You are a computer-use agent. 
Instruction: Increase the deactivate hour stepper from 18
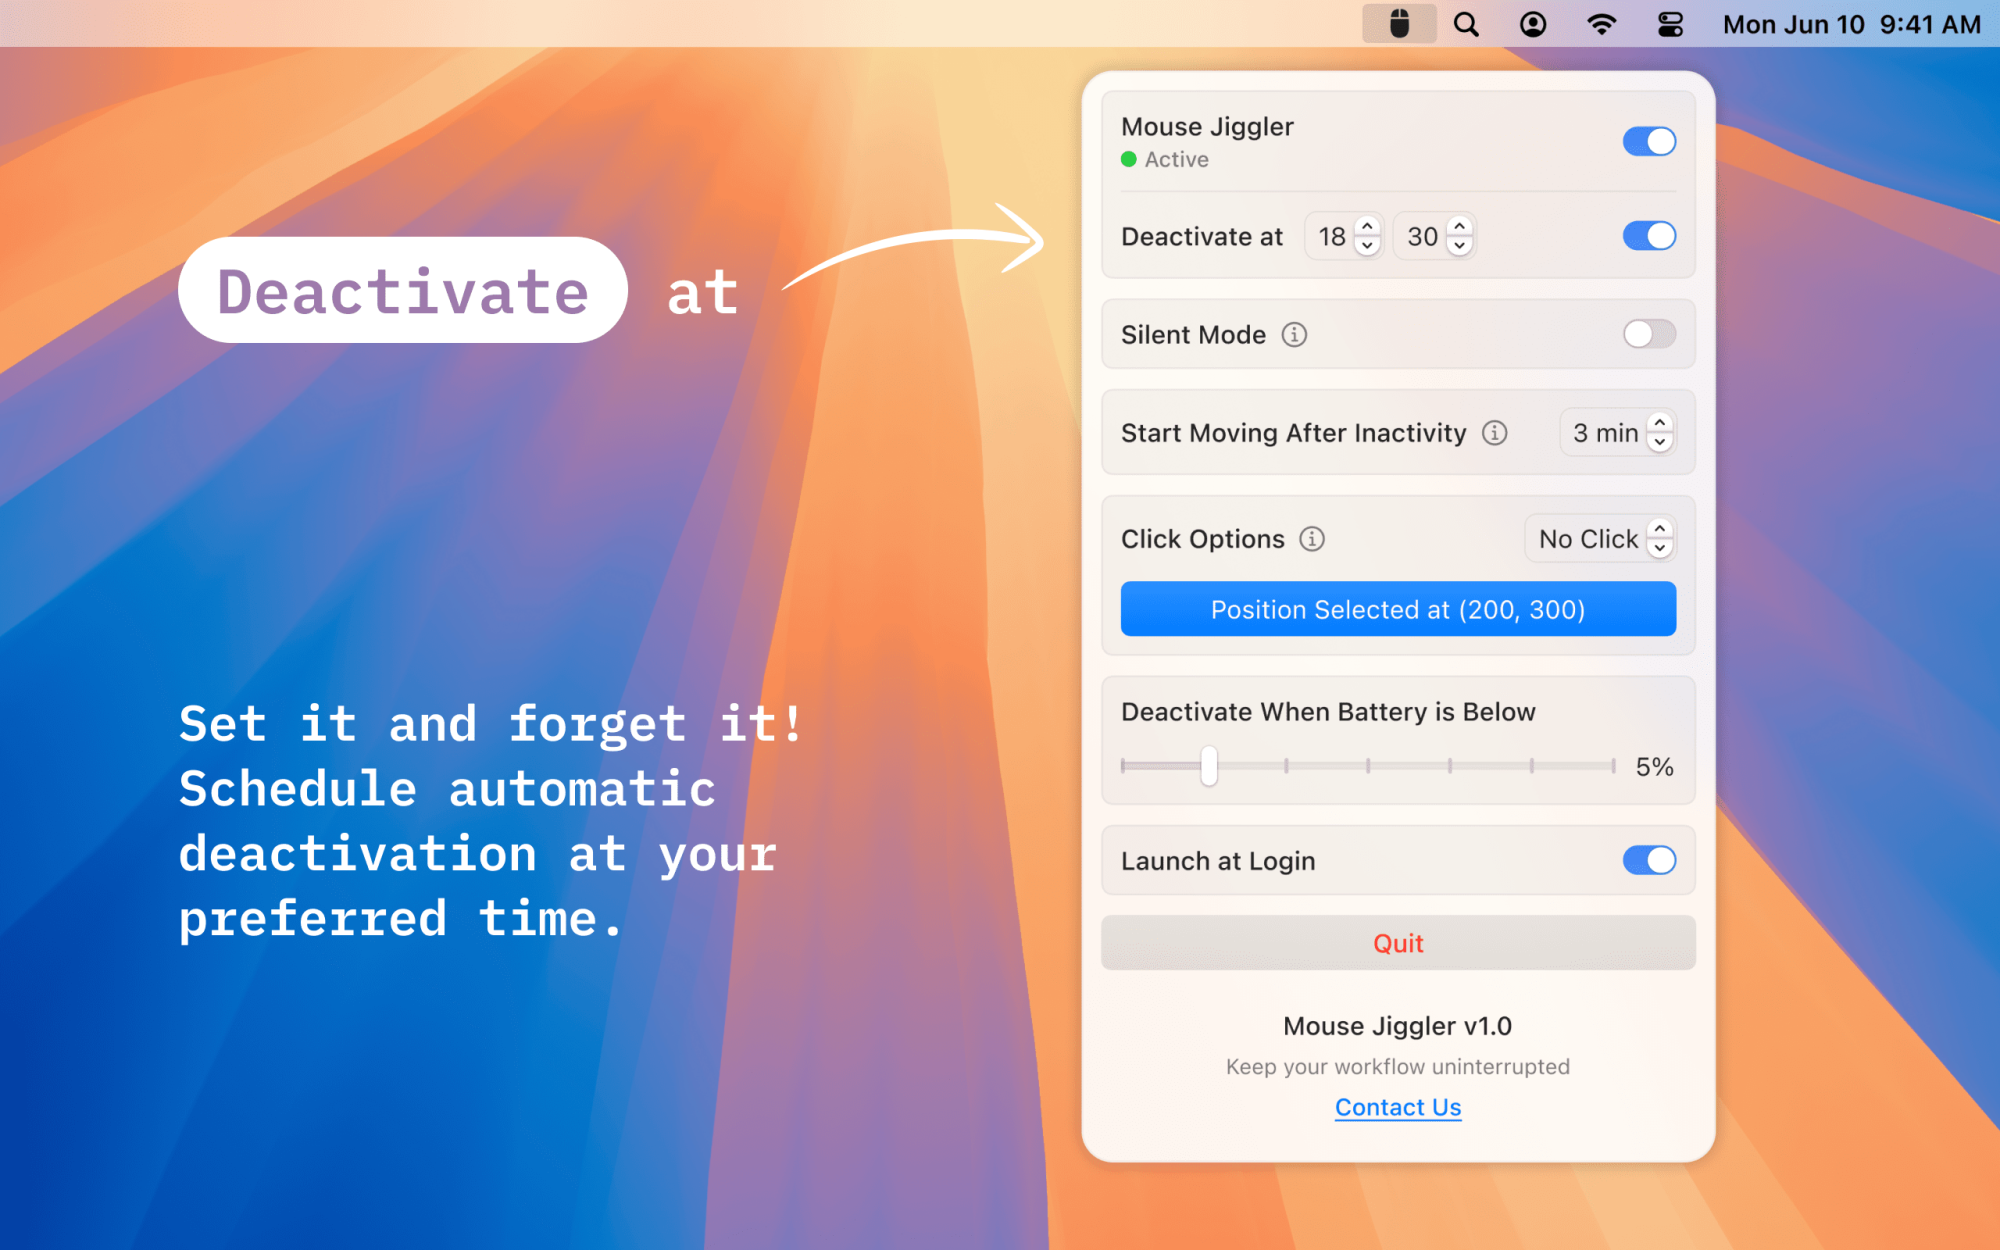[1367, 227]
